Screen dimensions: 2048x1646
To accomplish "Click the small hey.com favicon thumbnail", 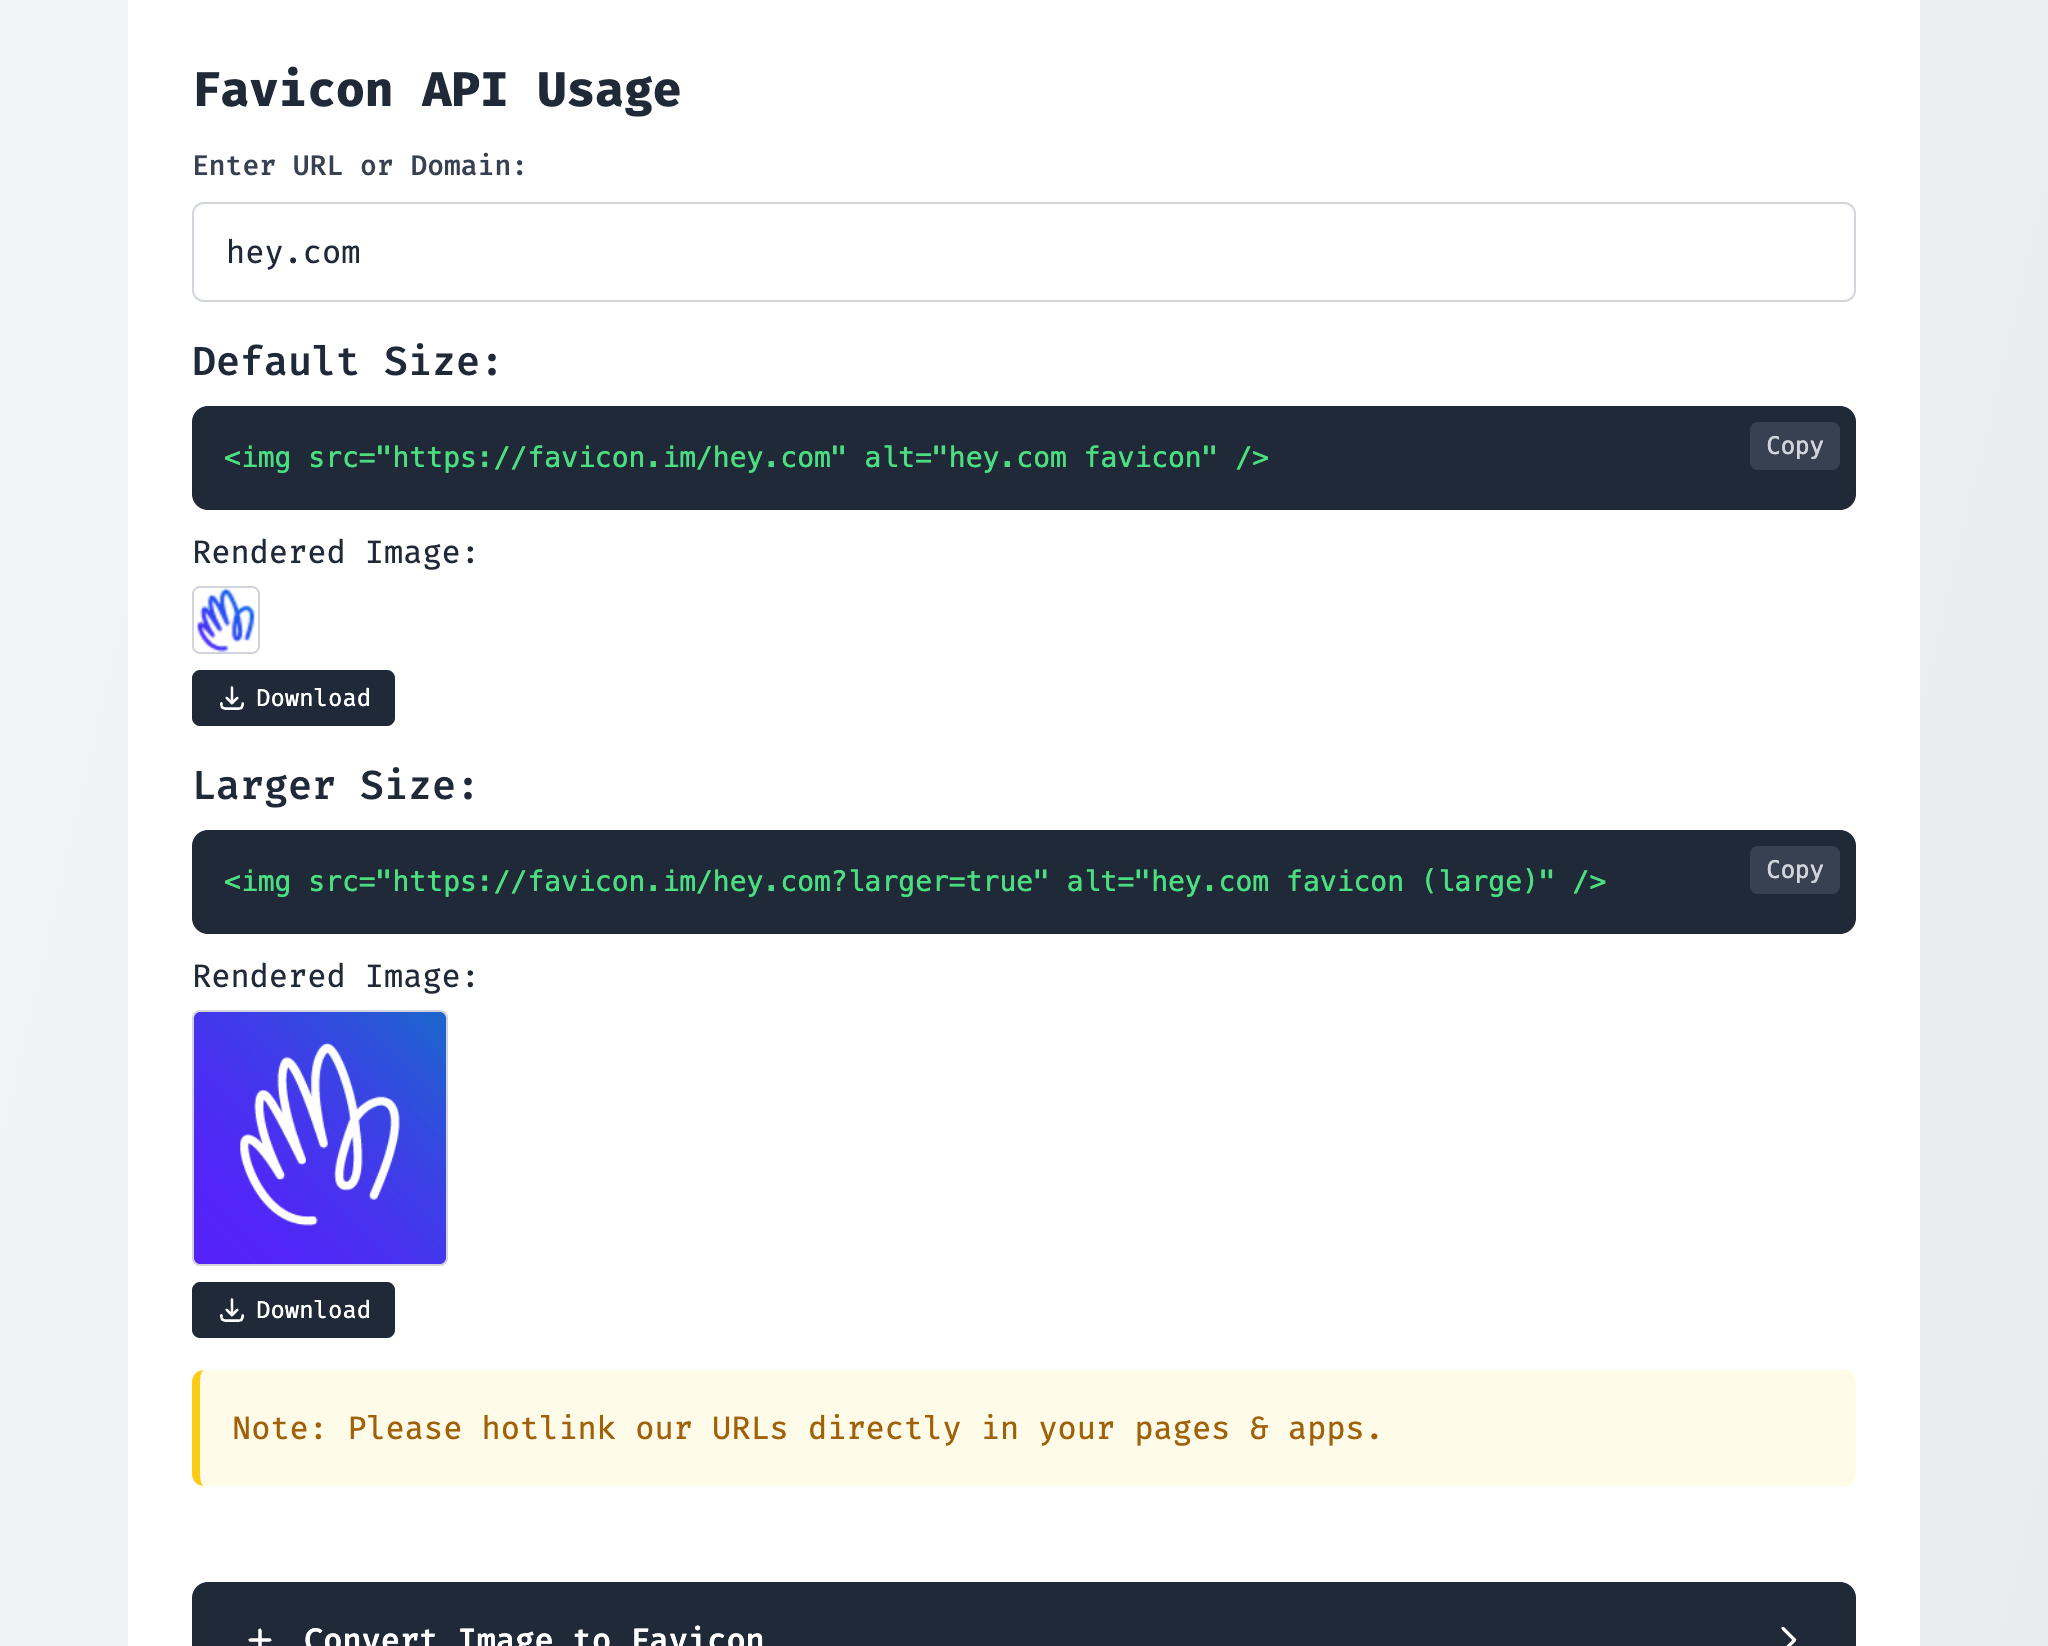I will (x=225, y=620).
